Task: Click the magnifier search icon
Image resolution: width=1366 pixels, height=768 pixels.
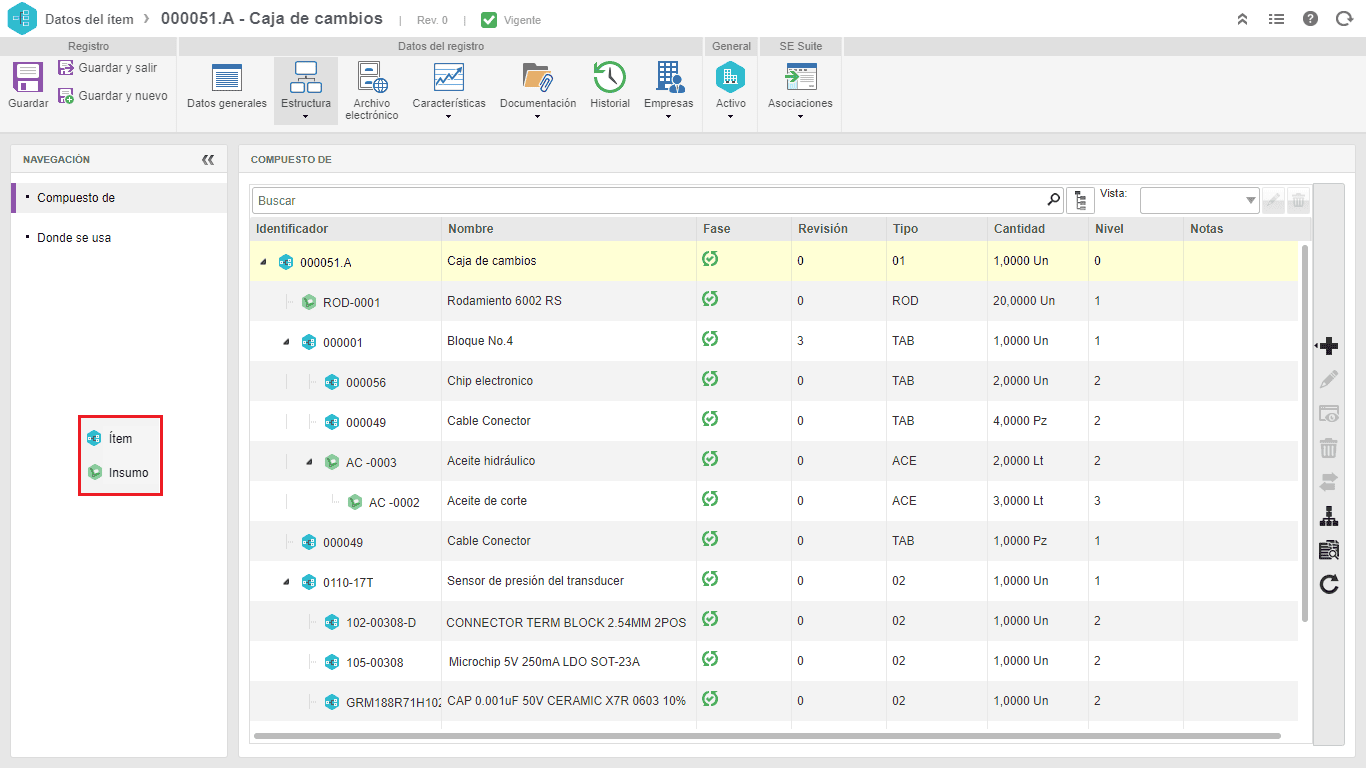Action: pyautogui.click(x=1053, y=200)
